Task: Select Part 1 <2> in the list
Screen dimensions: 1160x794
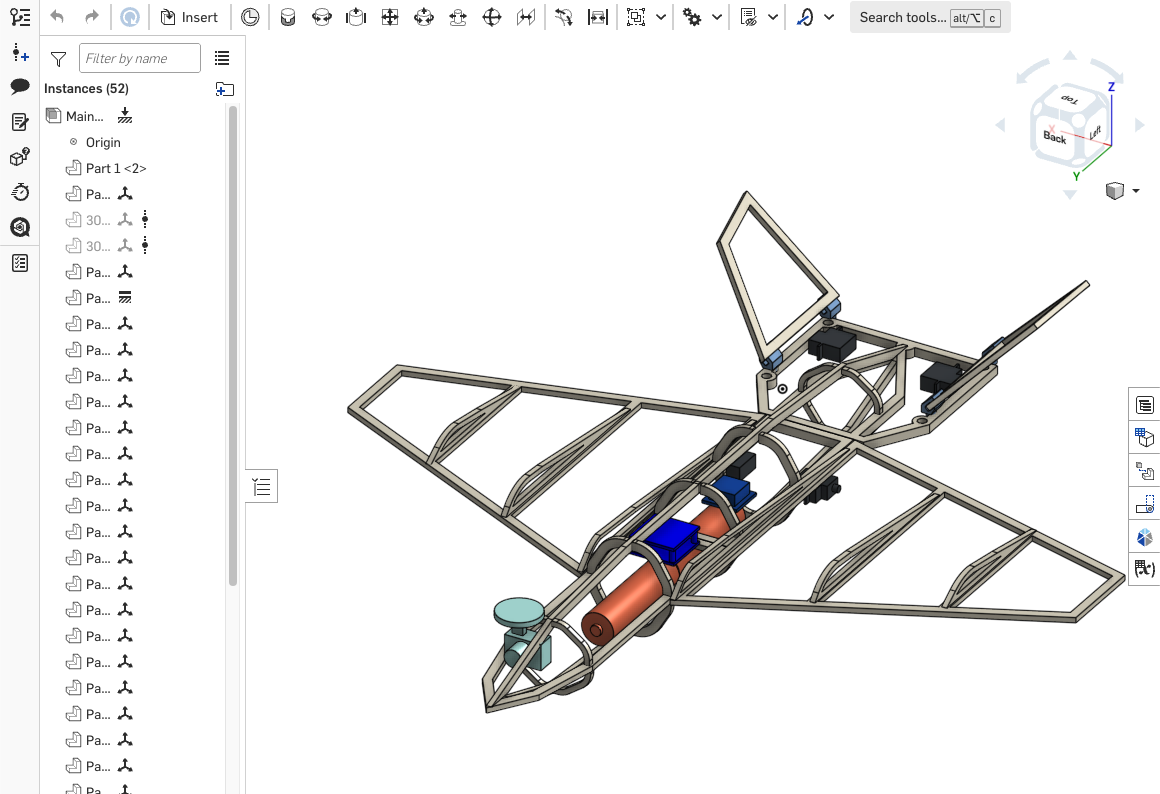Action: pyautogui.click(x=116, y=168)
